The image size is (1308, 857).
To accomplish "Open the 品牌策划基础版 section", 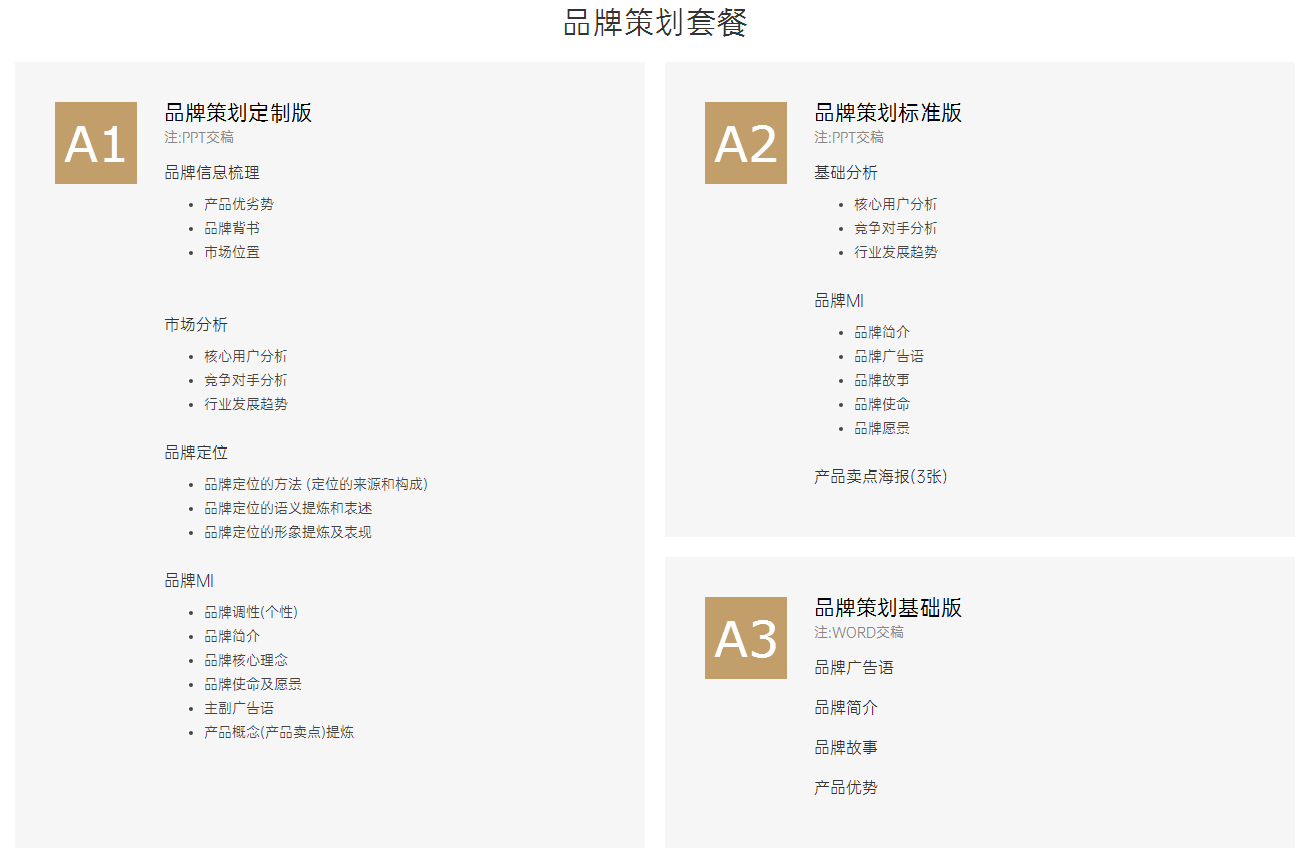I will 886,609.
